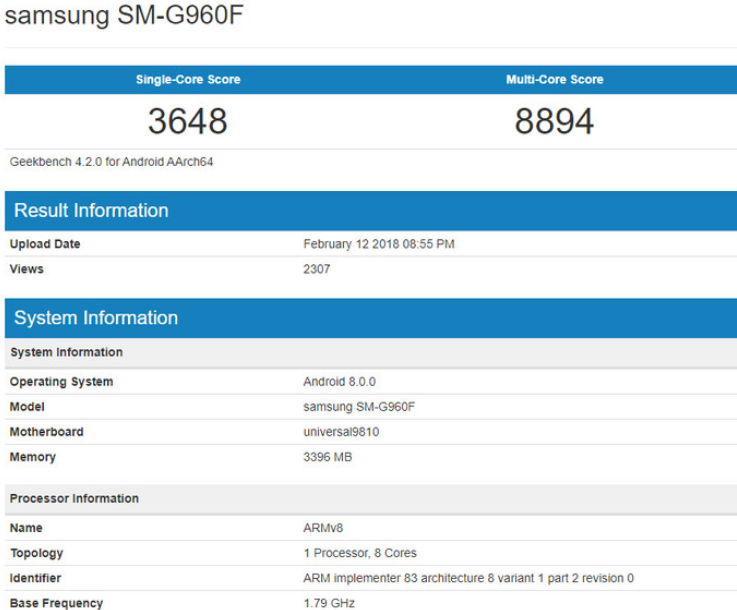Click the samsung SM-G960F page title
Image resolution: width=737 pixels, height=610 pixels.
click(x=125, y=17)
